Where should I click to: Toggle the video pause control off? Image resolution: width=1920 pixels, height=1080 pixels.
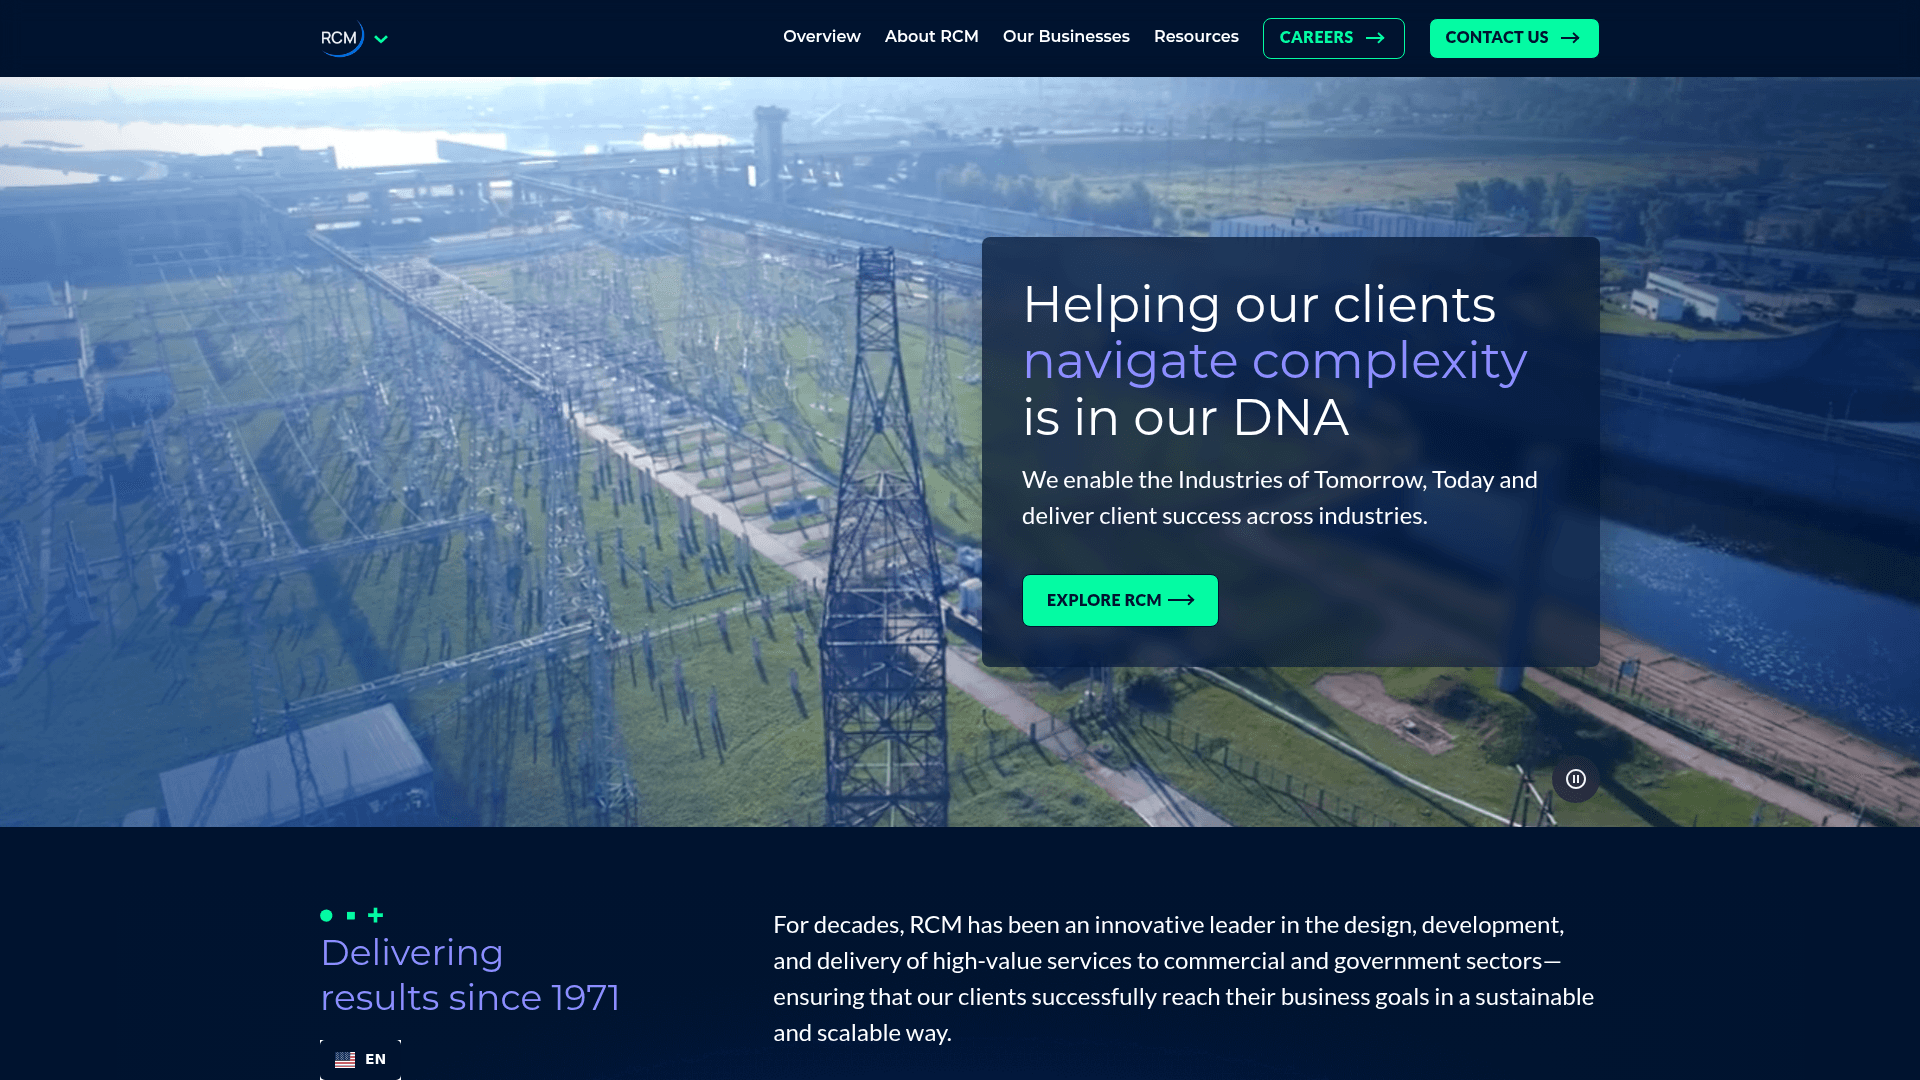click(1576, 780)
